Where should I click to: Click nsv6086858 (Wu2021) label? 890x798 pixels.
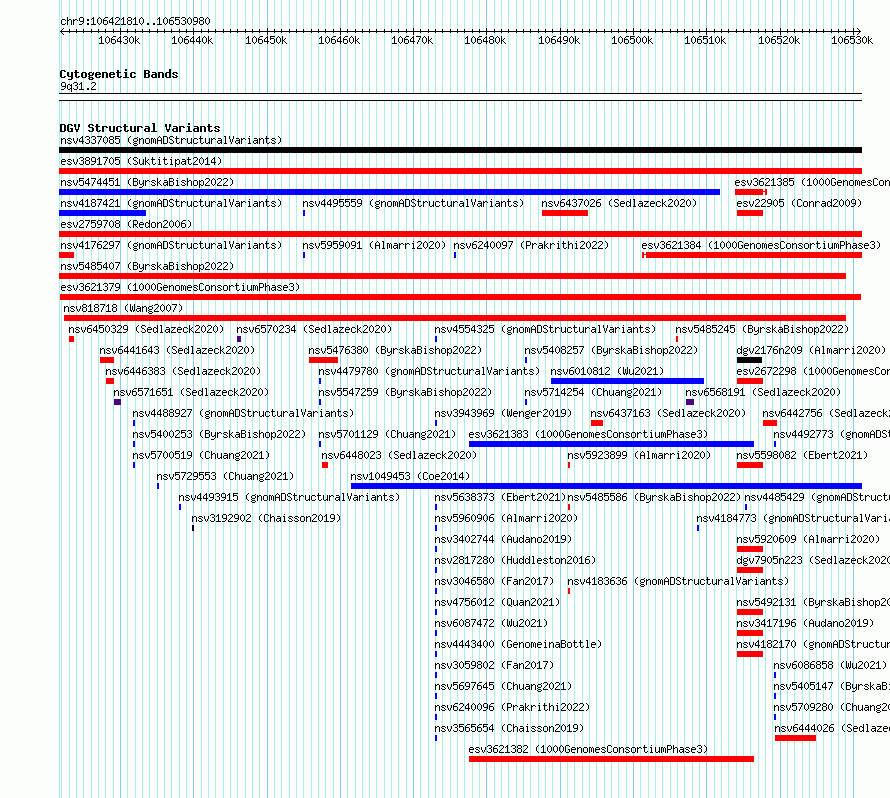click(830, 665)
